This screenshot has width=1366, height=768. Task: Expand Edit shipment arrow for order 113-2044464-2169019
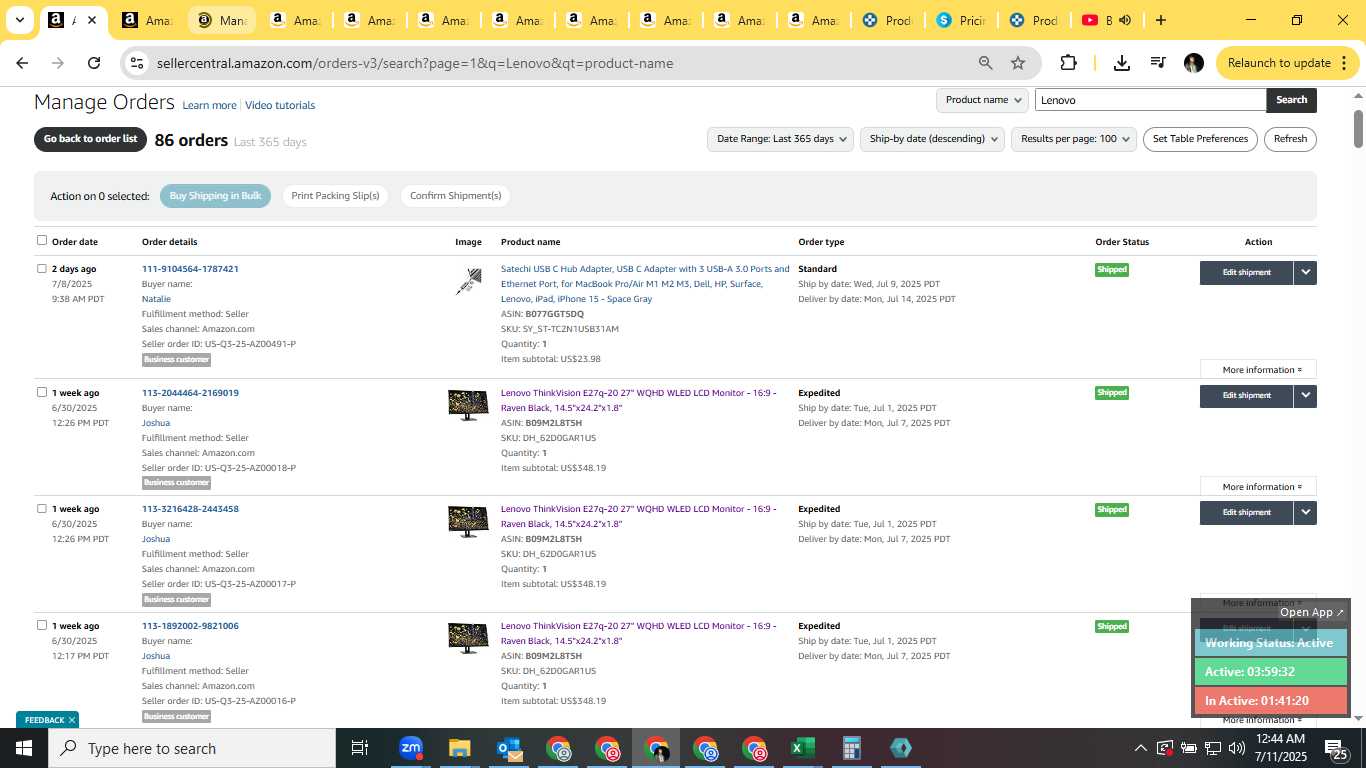(1305, 395)
